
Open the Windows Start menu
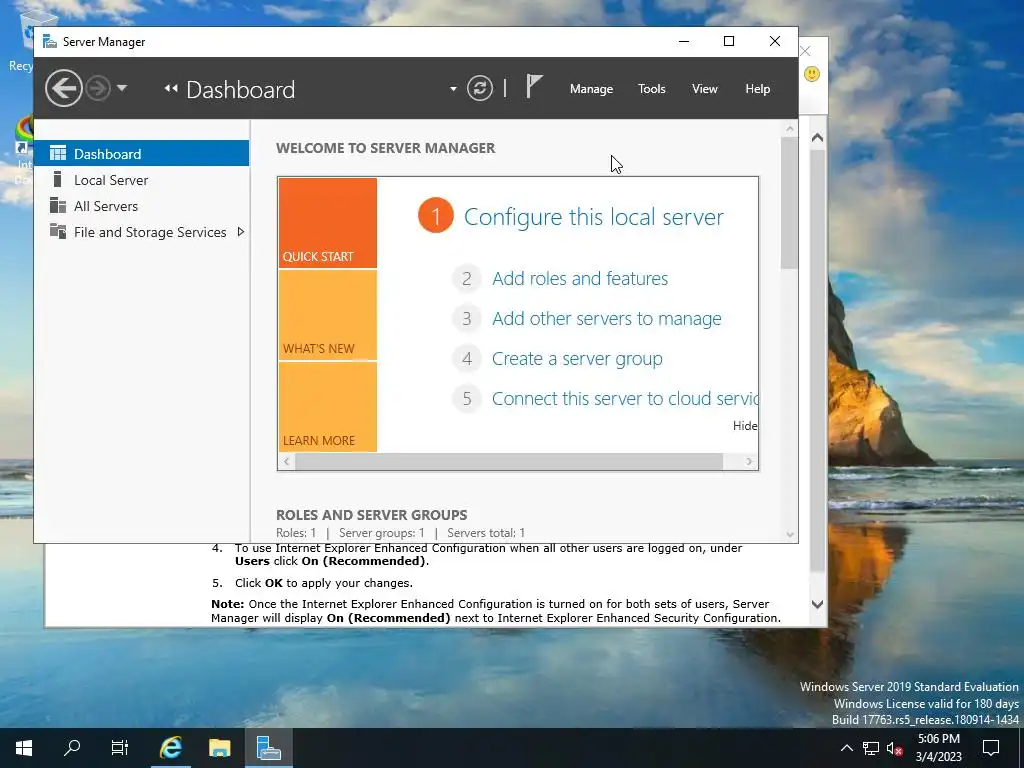pos(24,748)
